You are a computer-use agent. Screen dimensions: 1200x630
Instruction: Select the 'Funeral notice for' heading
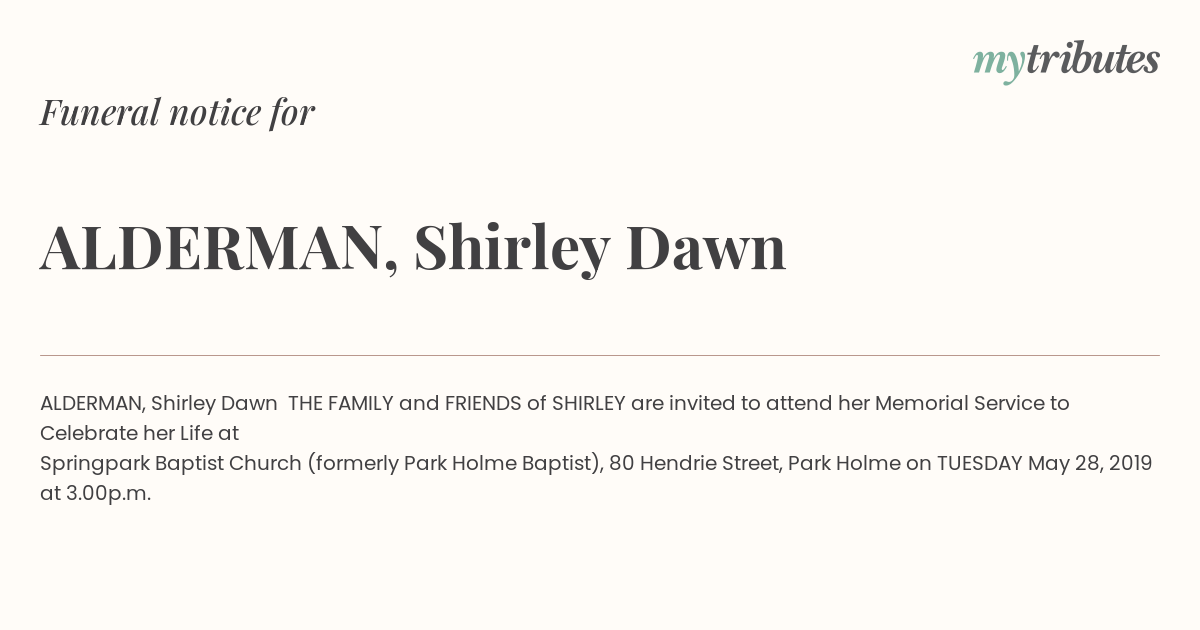tap(177, 113)
